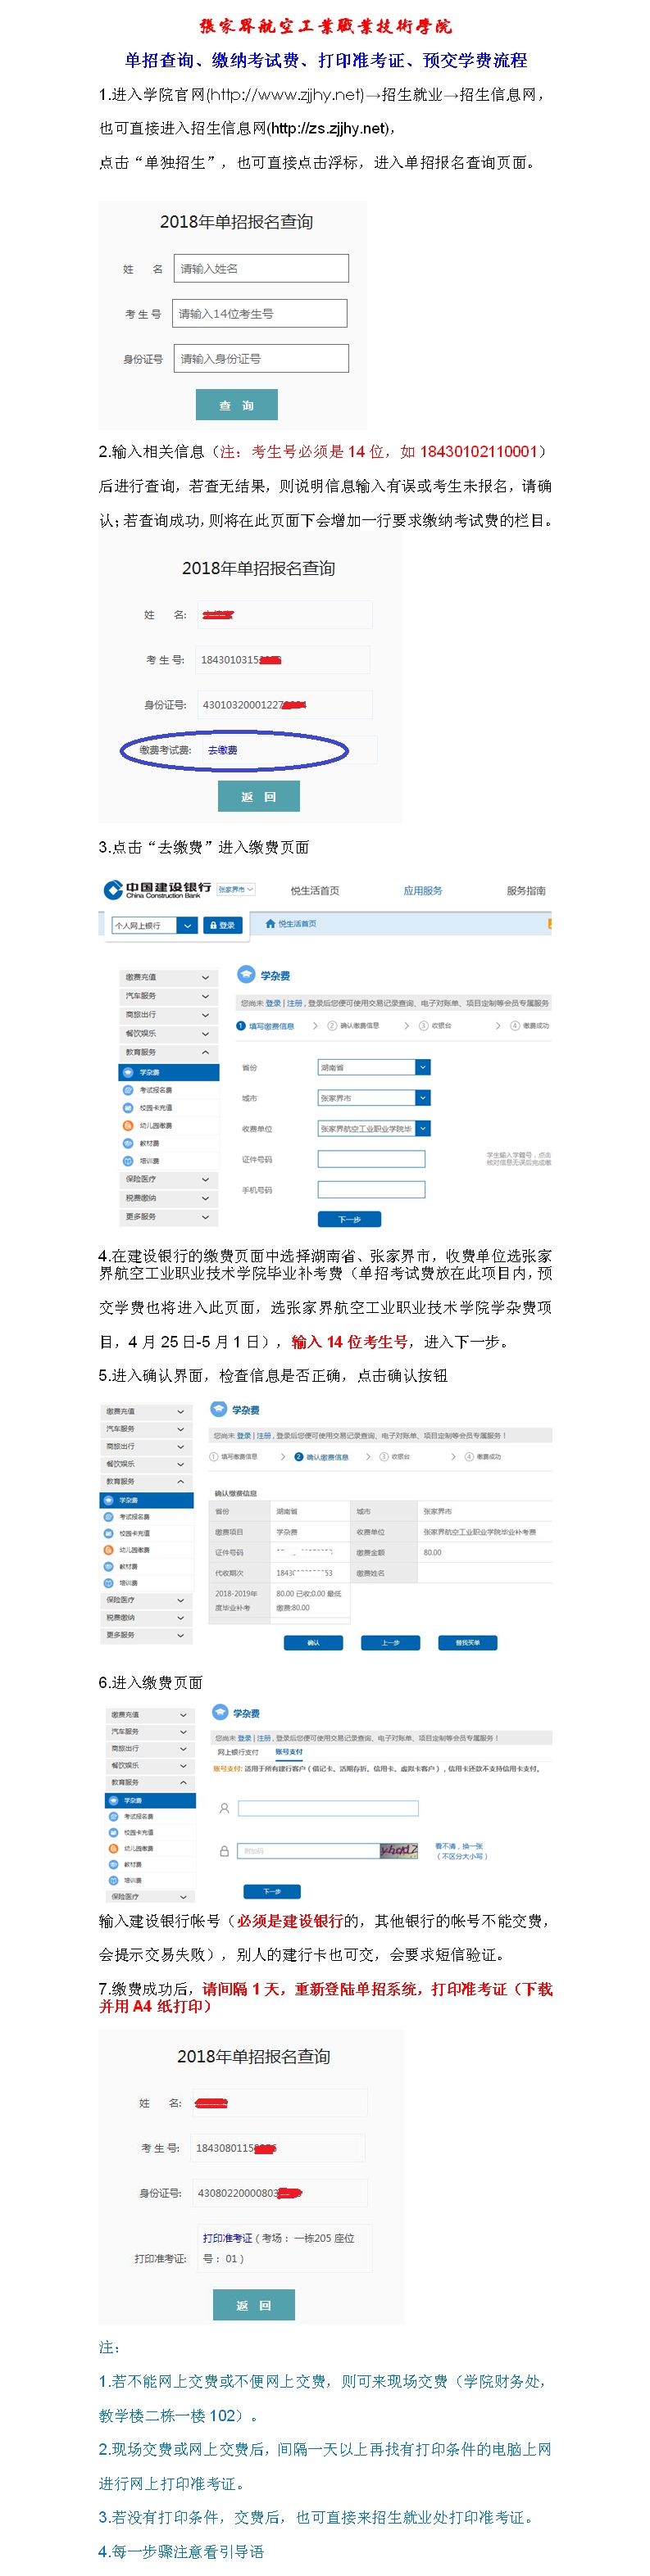Click the captcha image to refresh it
The width and height of the screenshot is (650, 2576).
pyautogui.click(x=398, y=1851)
